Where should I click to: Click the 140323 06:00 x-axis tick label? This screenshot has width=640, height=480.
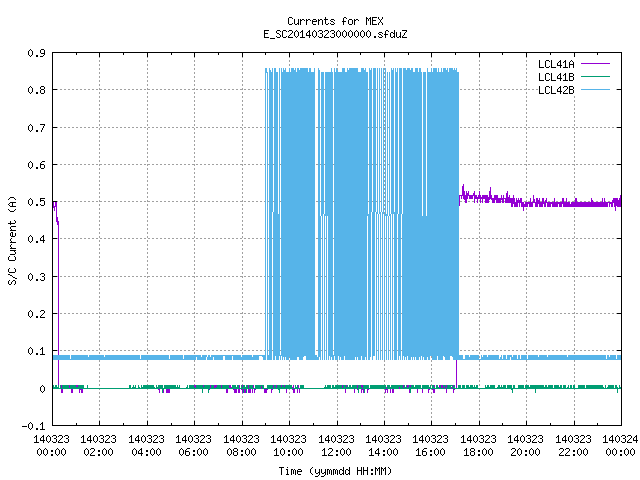pos(193,445)
